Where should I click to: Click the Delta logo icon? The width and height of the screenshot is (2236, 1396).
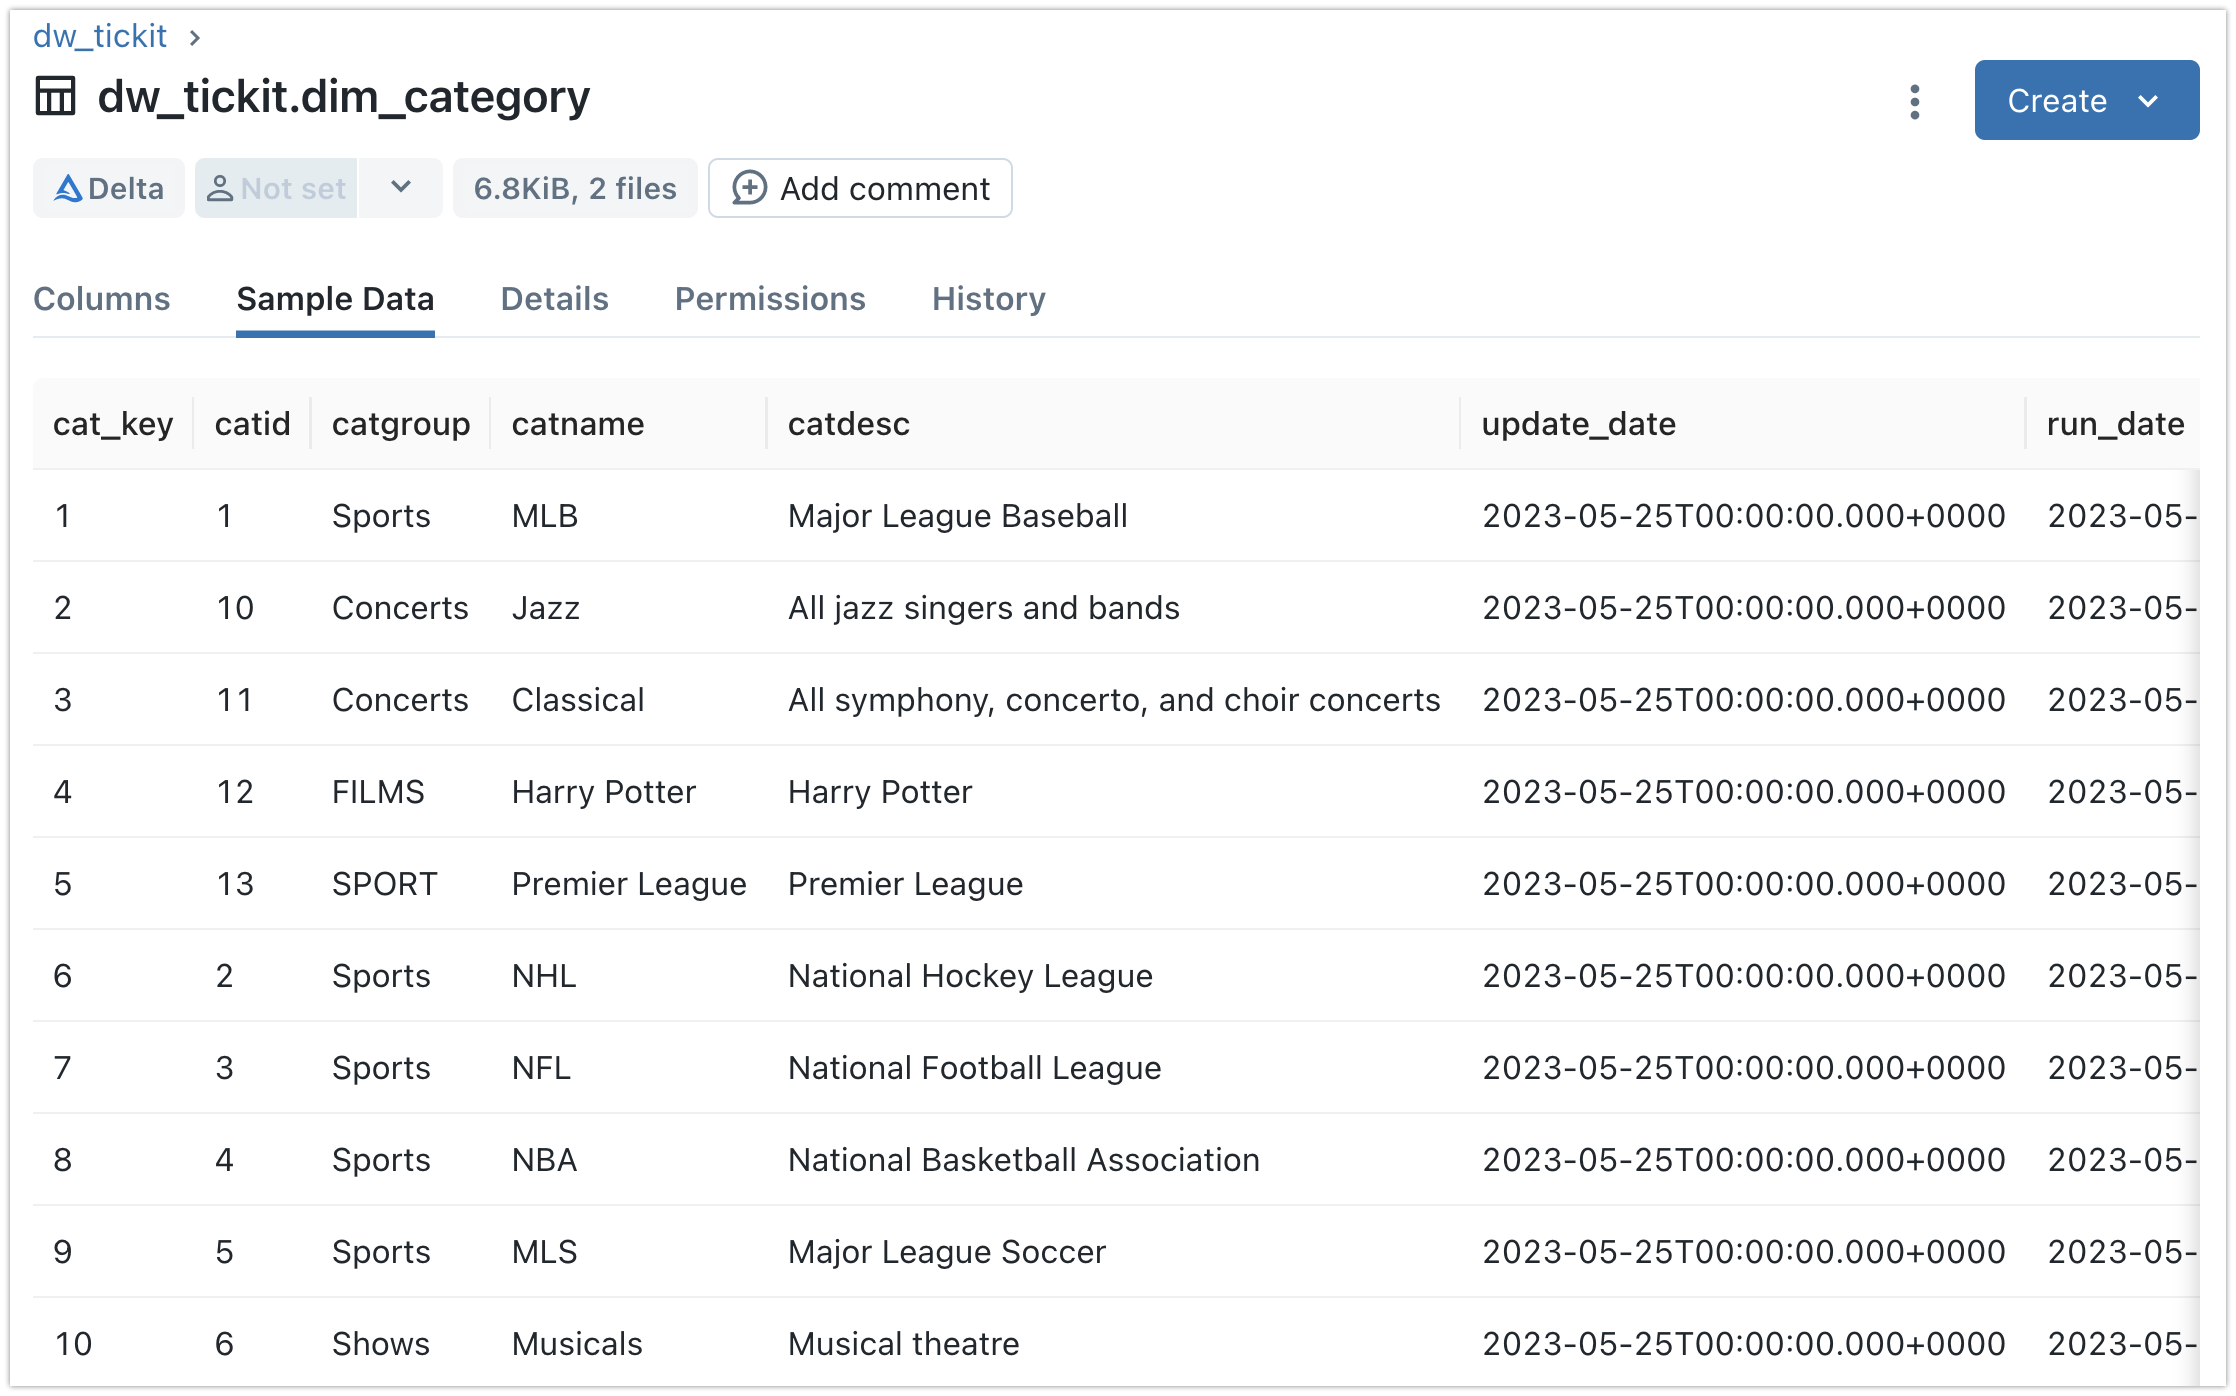(67, 188)
